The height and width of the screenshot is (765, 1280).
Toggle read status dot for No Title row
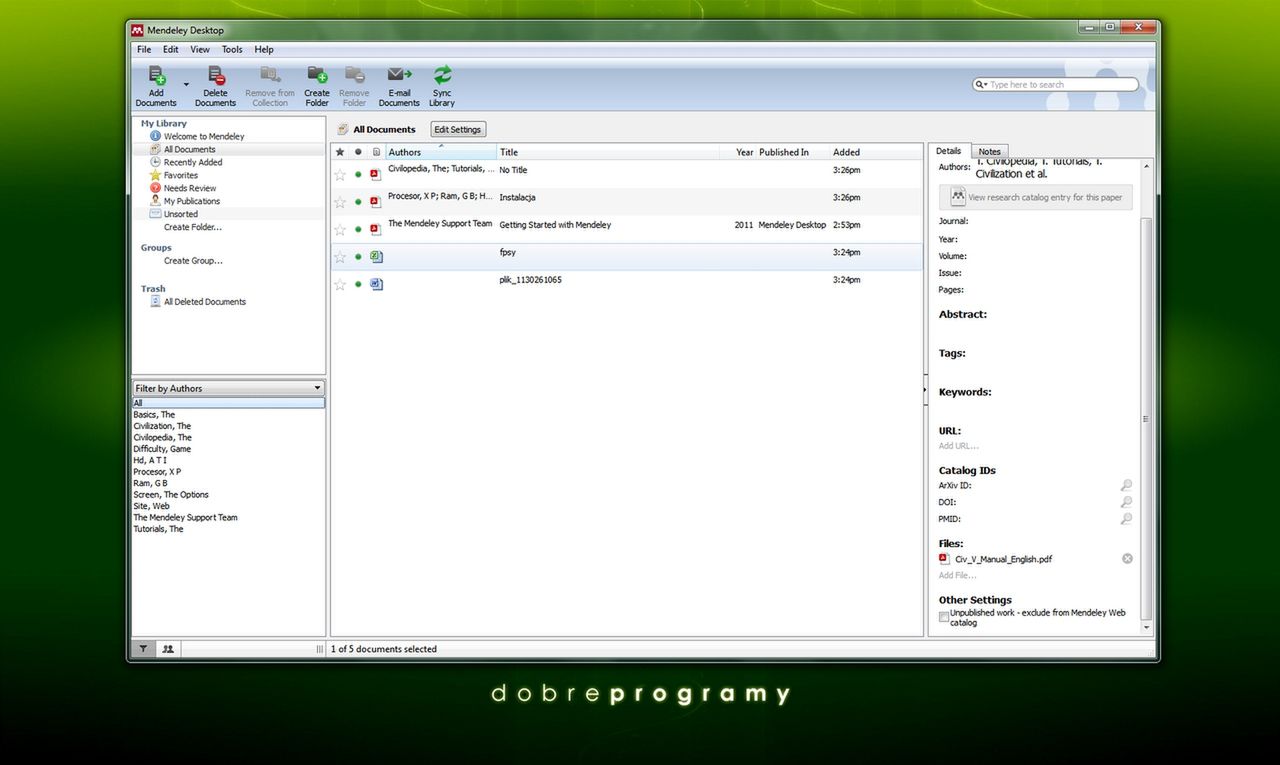[x=358, y=174]
